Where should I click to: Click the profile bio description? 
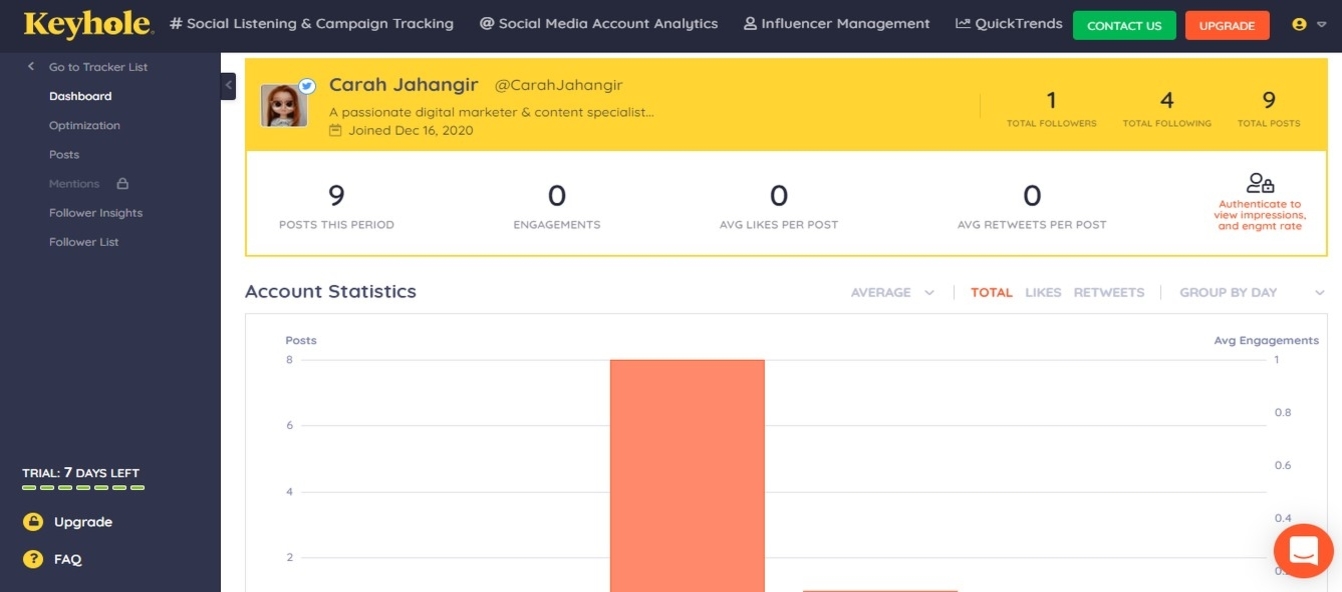(491, 112)
